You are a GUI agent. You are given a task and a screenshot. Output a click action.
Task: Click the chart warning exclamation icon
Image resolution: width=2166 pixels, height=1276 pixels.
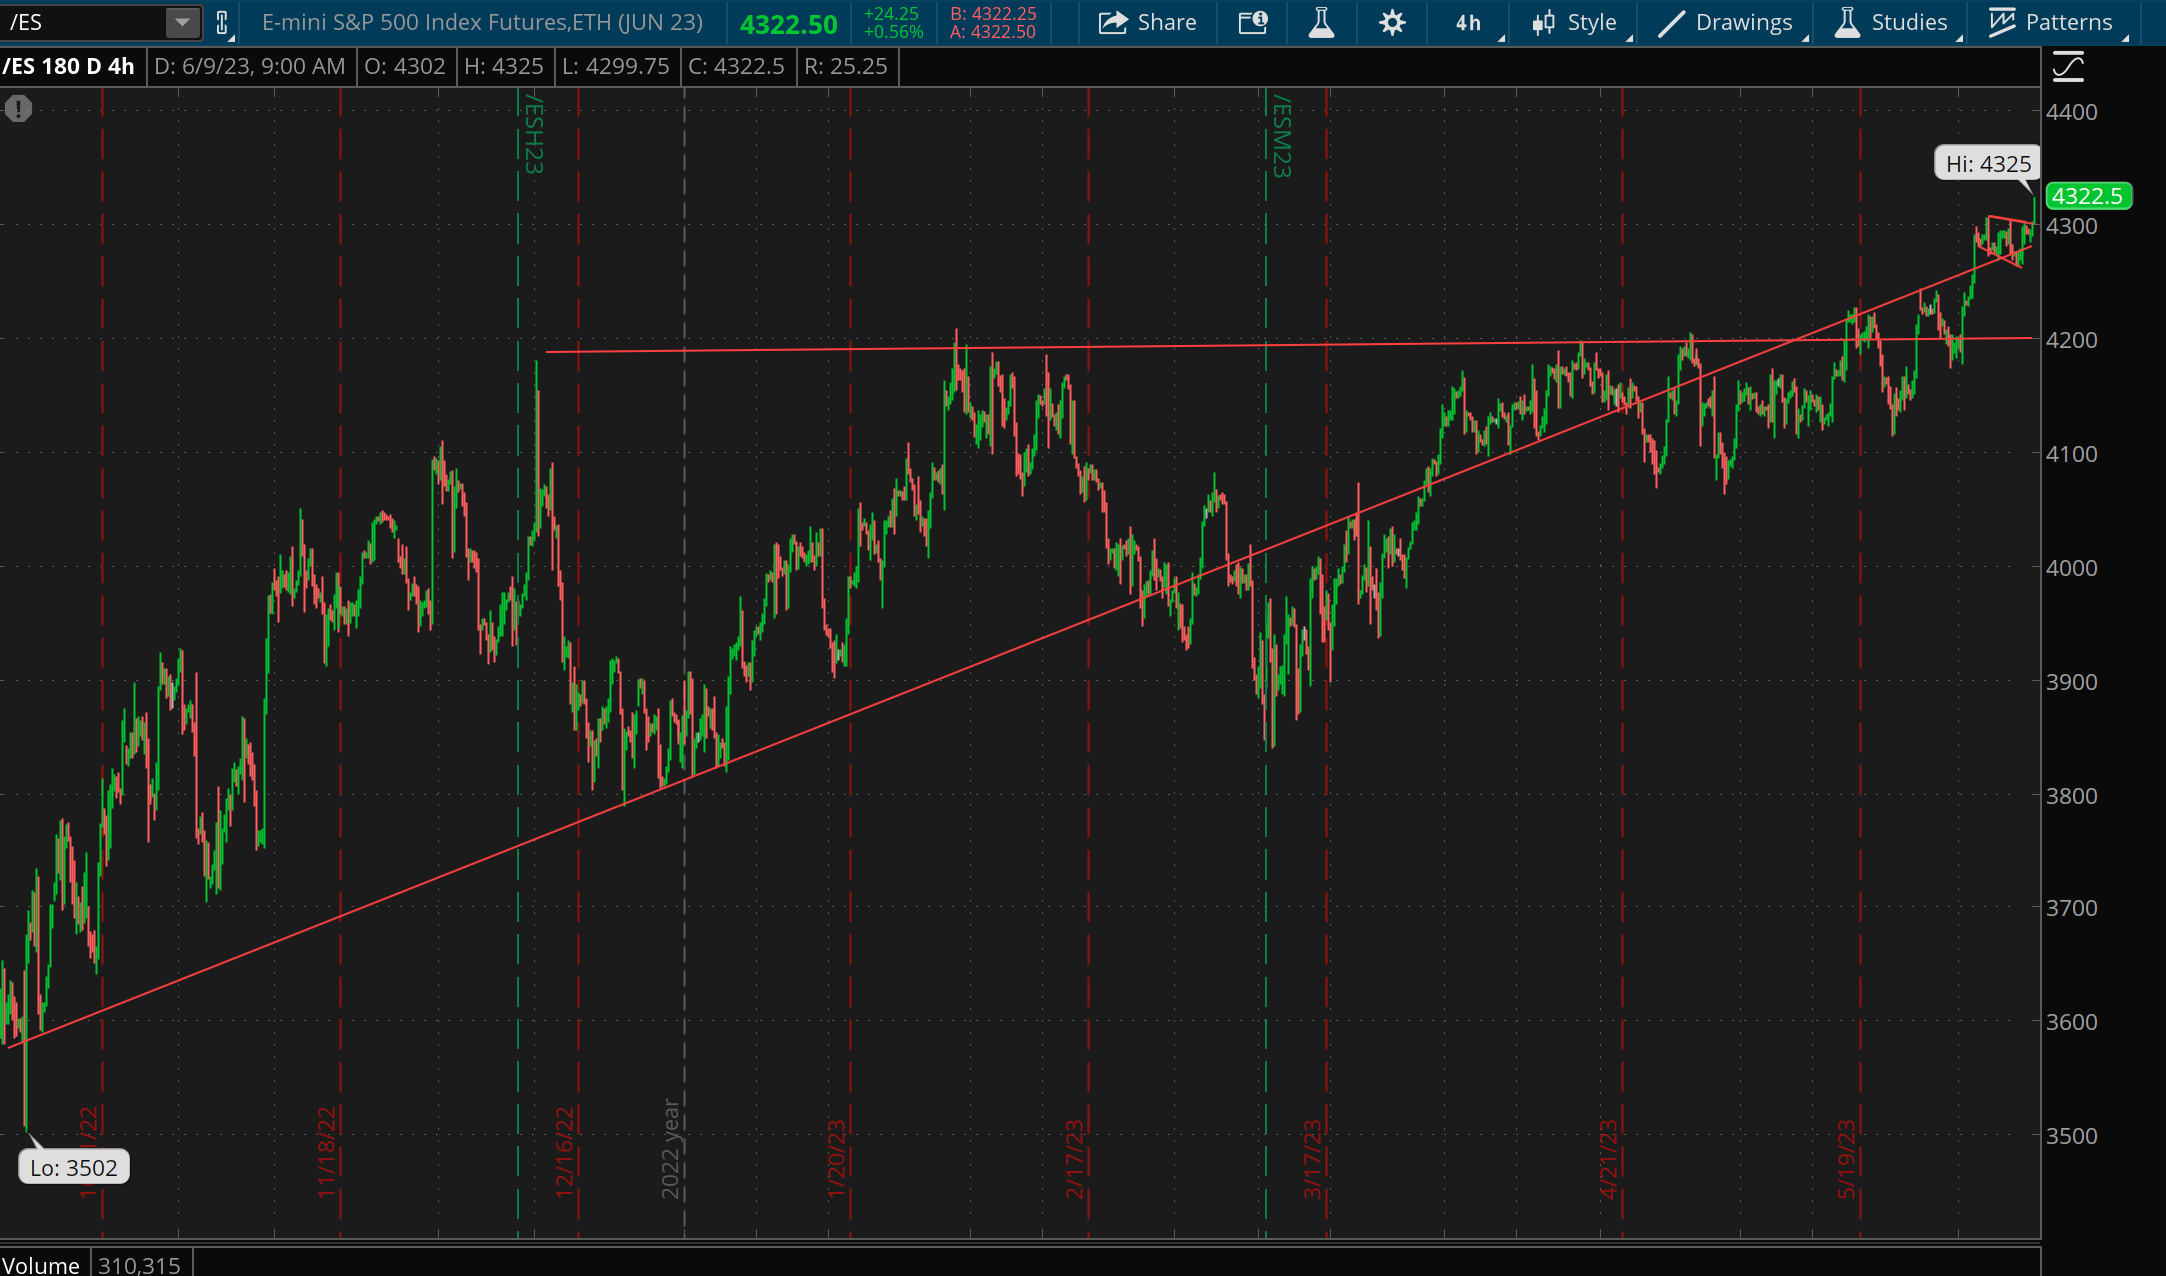pyautogui.click(x=18, y=108)
